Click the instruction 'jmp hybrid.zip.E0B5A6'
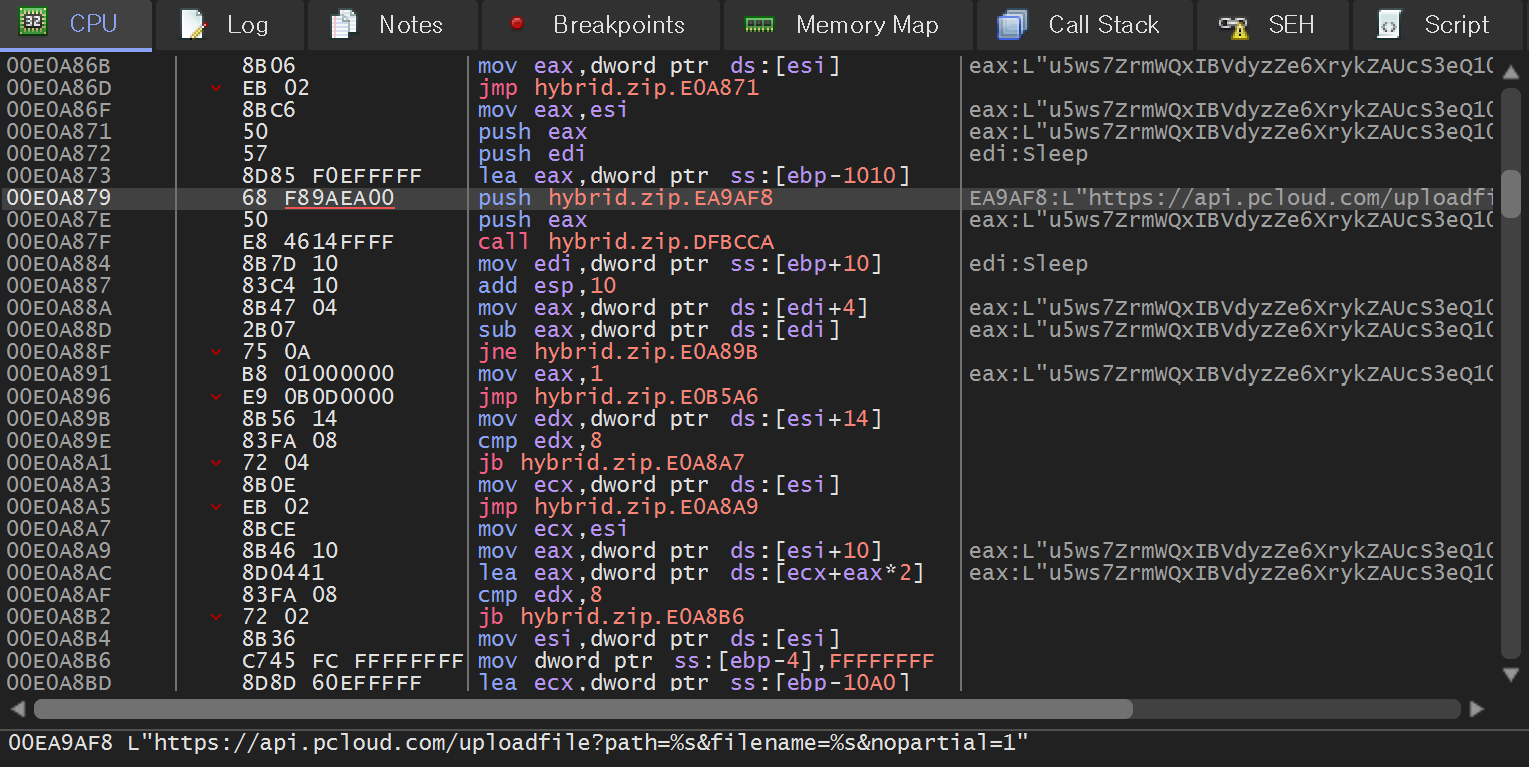This screenshot has width=1530, height=768. [x=618, y=396]
